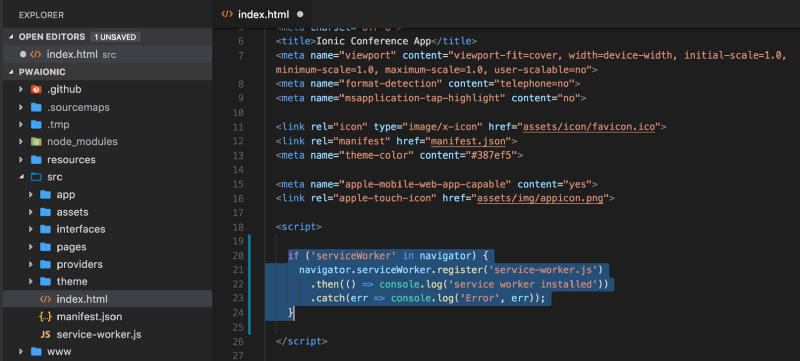Click the open src folder icon
This screenshot has height=361, width=800.
point(36,177)
